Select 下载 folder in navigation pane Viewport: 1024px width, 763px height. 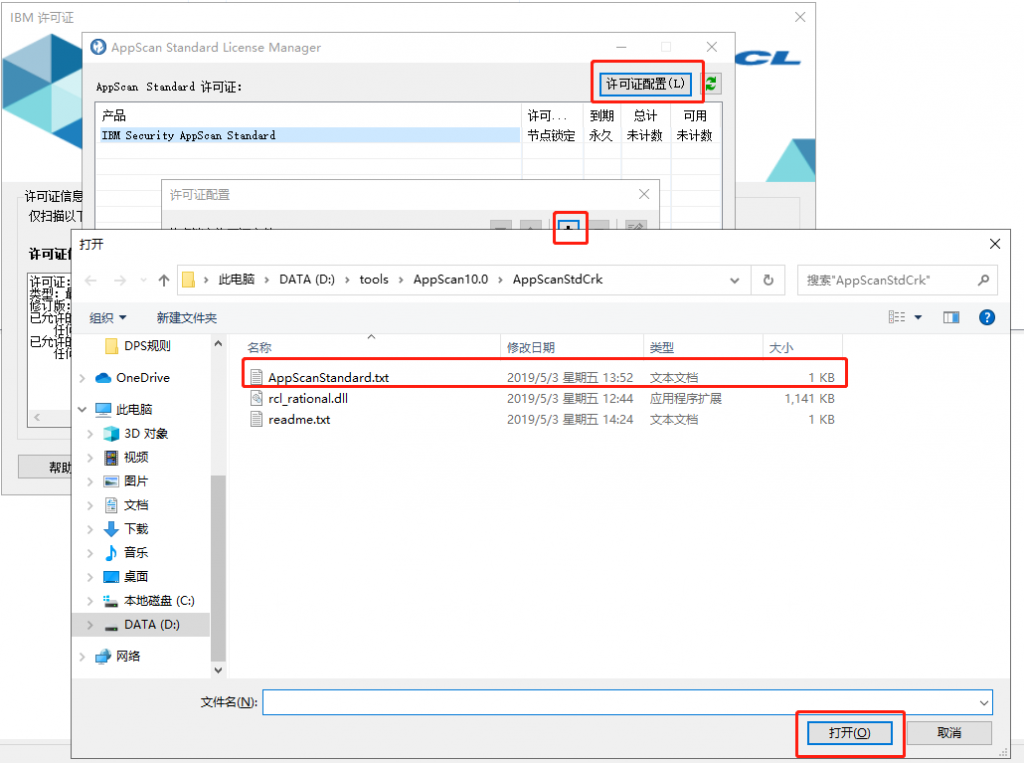(x=136, y=528)
